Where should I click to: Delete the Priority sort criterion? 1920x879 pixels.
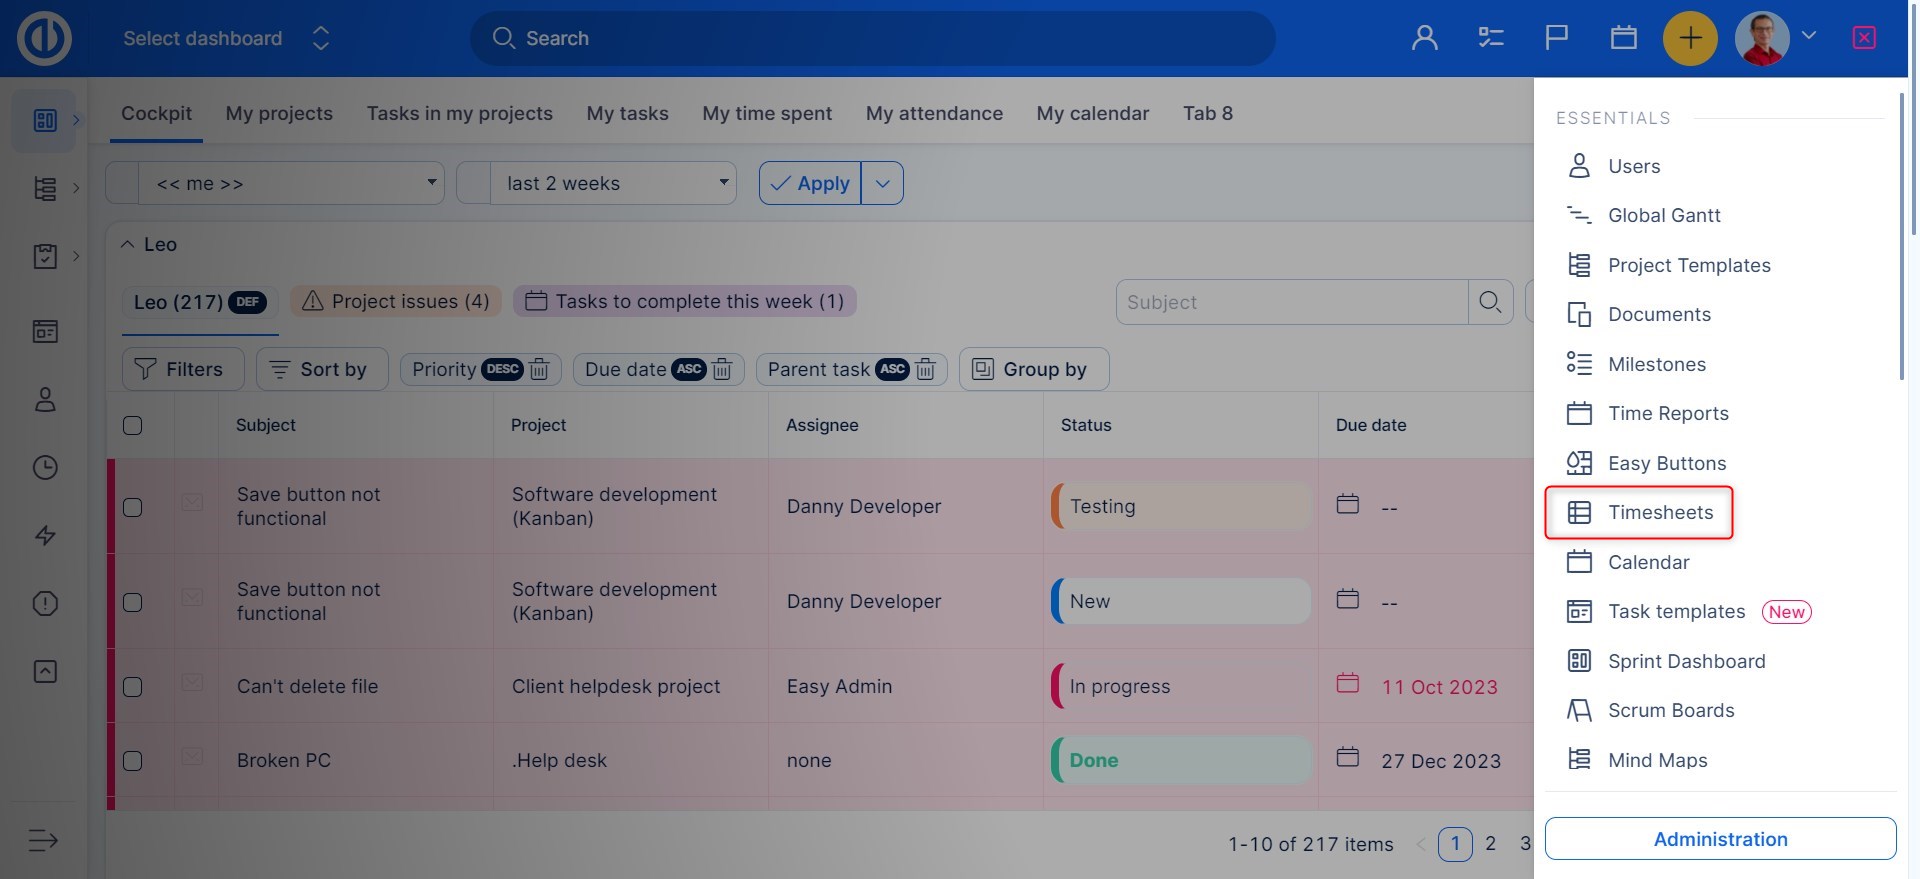(539, 370)
